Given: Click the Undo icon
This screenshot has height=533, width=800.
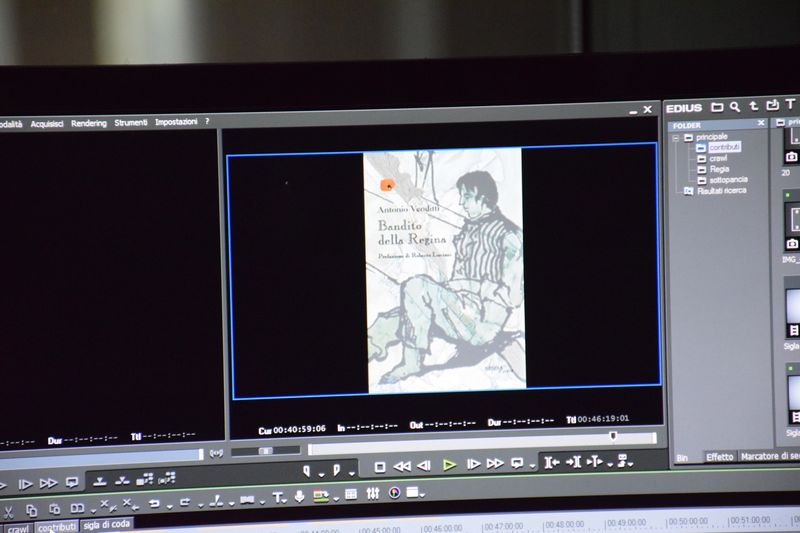Looking at the screenshot, I should click(154, 504).
